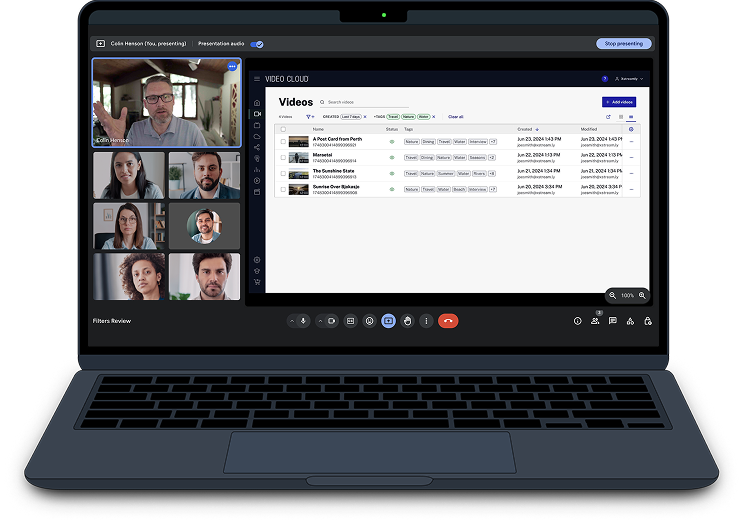The width and height of the screenshot is (743, 522).
Task: Click the Clear all filters link
Action: click(455, 117)
